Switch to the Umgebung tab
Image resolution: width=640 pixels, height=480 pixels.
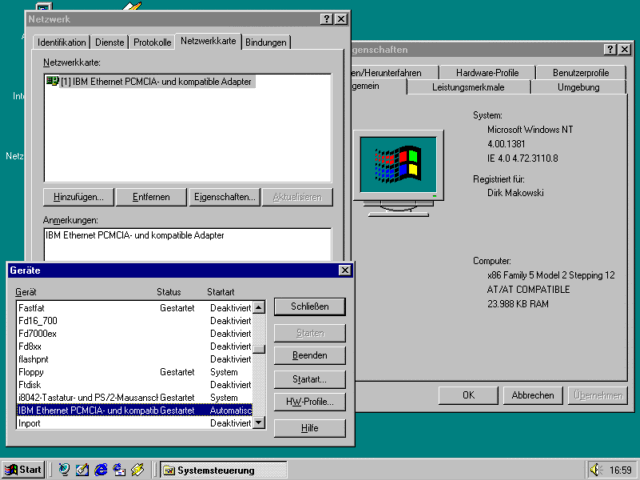(578, 87)
